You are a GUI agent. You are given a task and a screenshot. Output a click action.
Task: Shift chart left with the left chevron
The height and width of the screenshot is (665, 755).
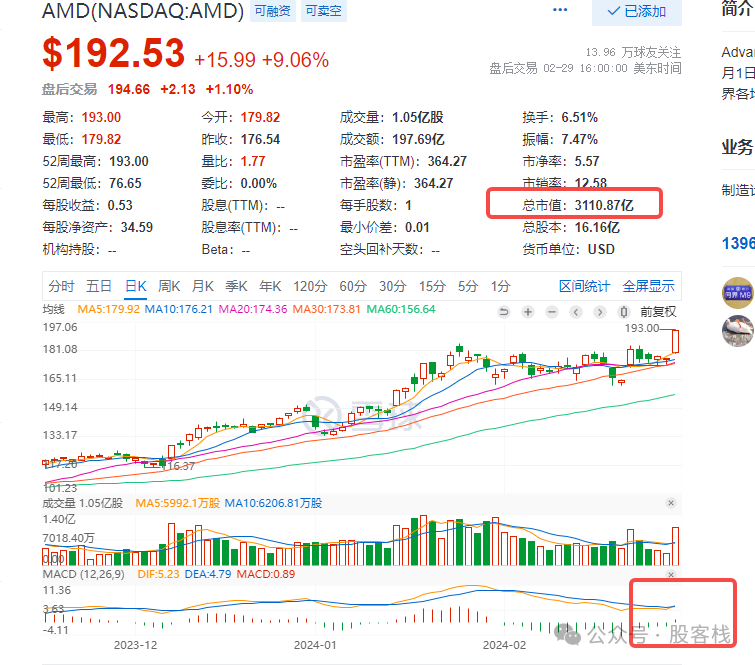[576, 312]
